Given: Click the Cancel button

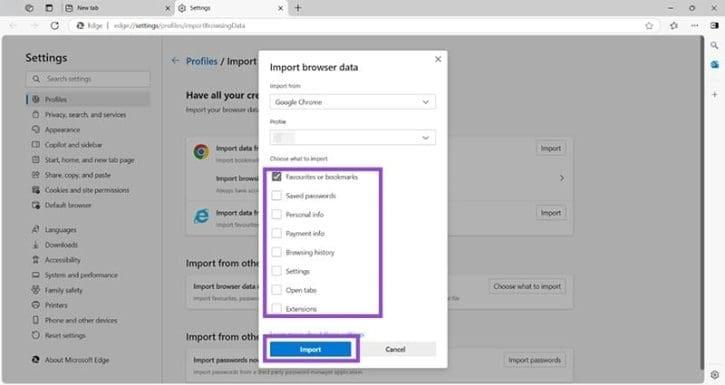Looking at the screenshot, I should [x=395, y=349].
